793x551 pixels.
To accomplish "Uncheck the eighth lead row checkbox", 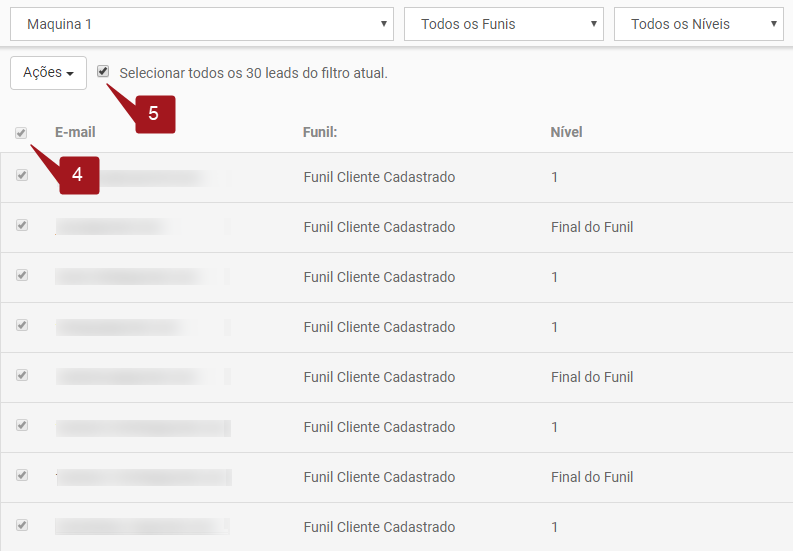I will (x=22, y=526).
